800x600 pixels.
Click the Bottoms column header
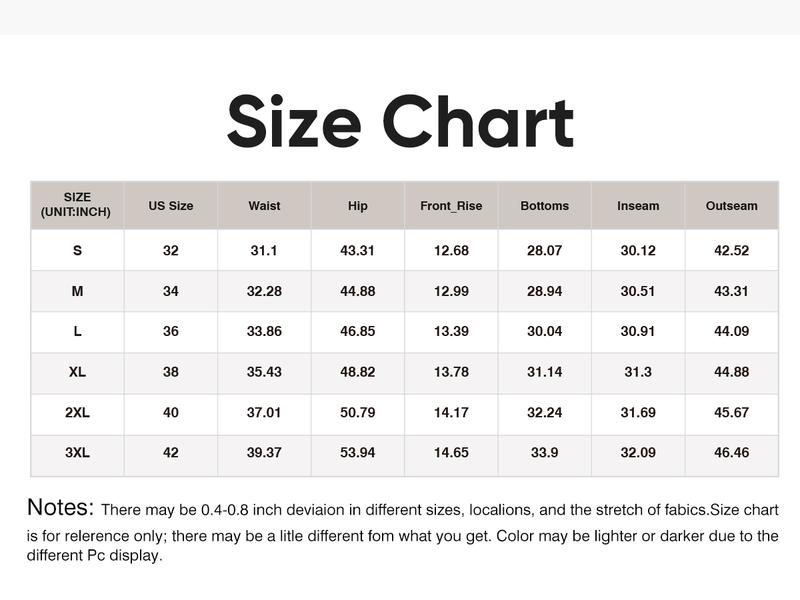click(544, 206)
